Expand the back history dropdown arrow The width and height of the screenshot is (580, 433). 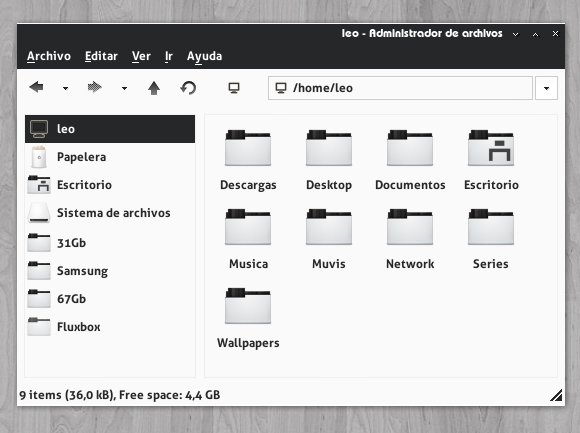tap(65, 88)
